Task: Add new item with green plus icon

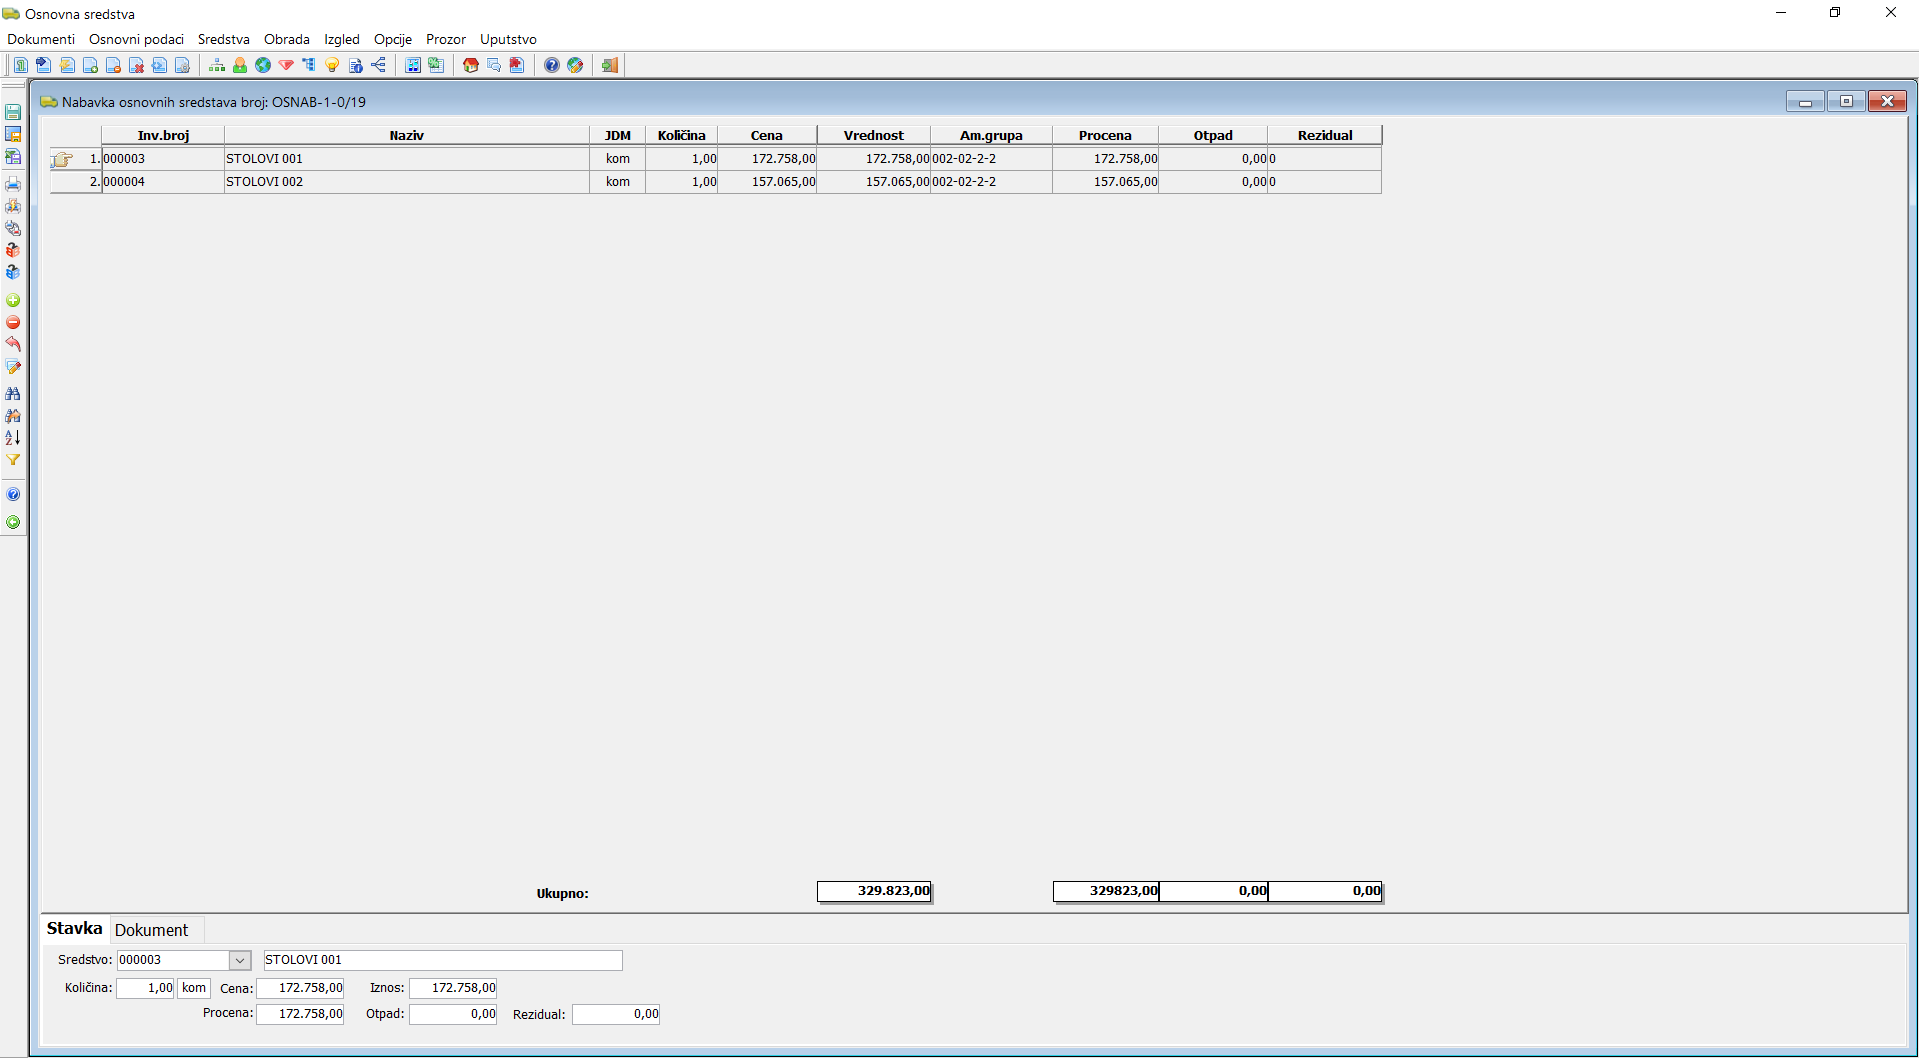Action: (13, 300)
